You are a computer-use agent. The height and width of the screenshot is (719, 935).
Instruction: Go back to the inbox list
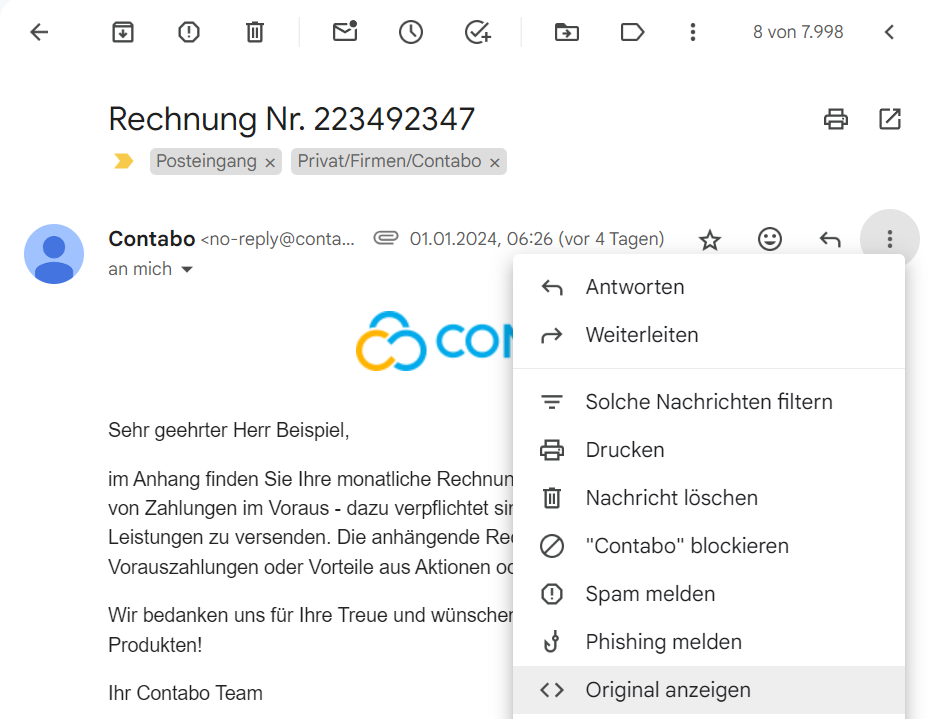click(39, 32)
